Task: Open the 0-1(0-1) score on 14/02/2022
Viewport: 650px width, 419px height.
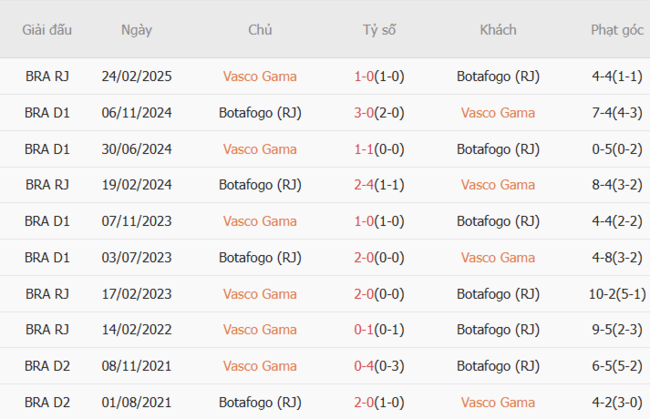Action: [x=379, y=330]
